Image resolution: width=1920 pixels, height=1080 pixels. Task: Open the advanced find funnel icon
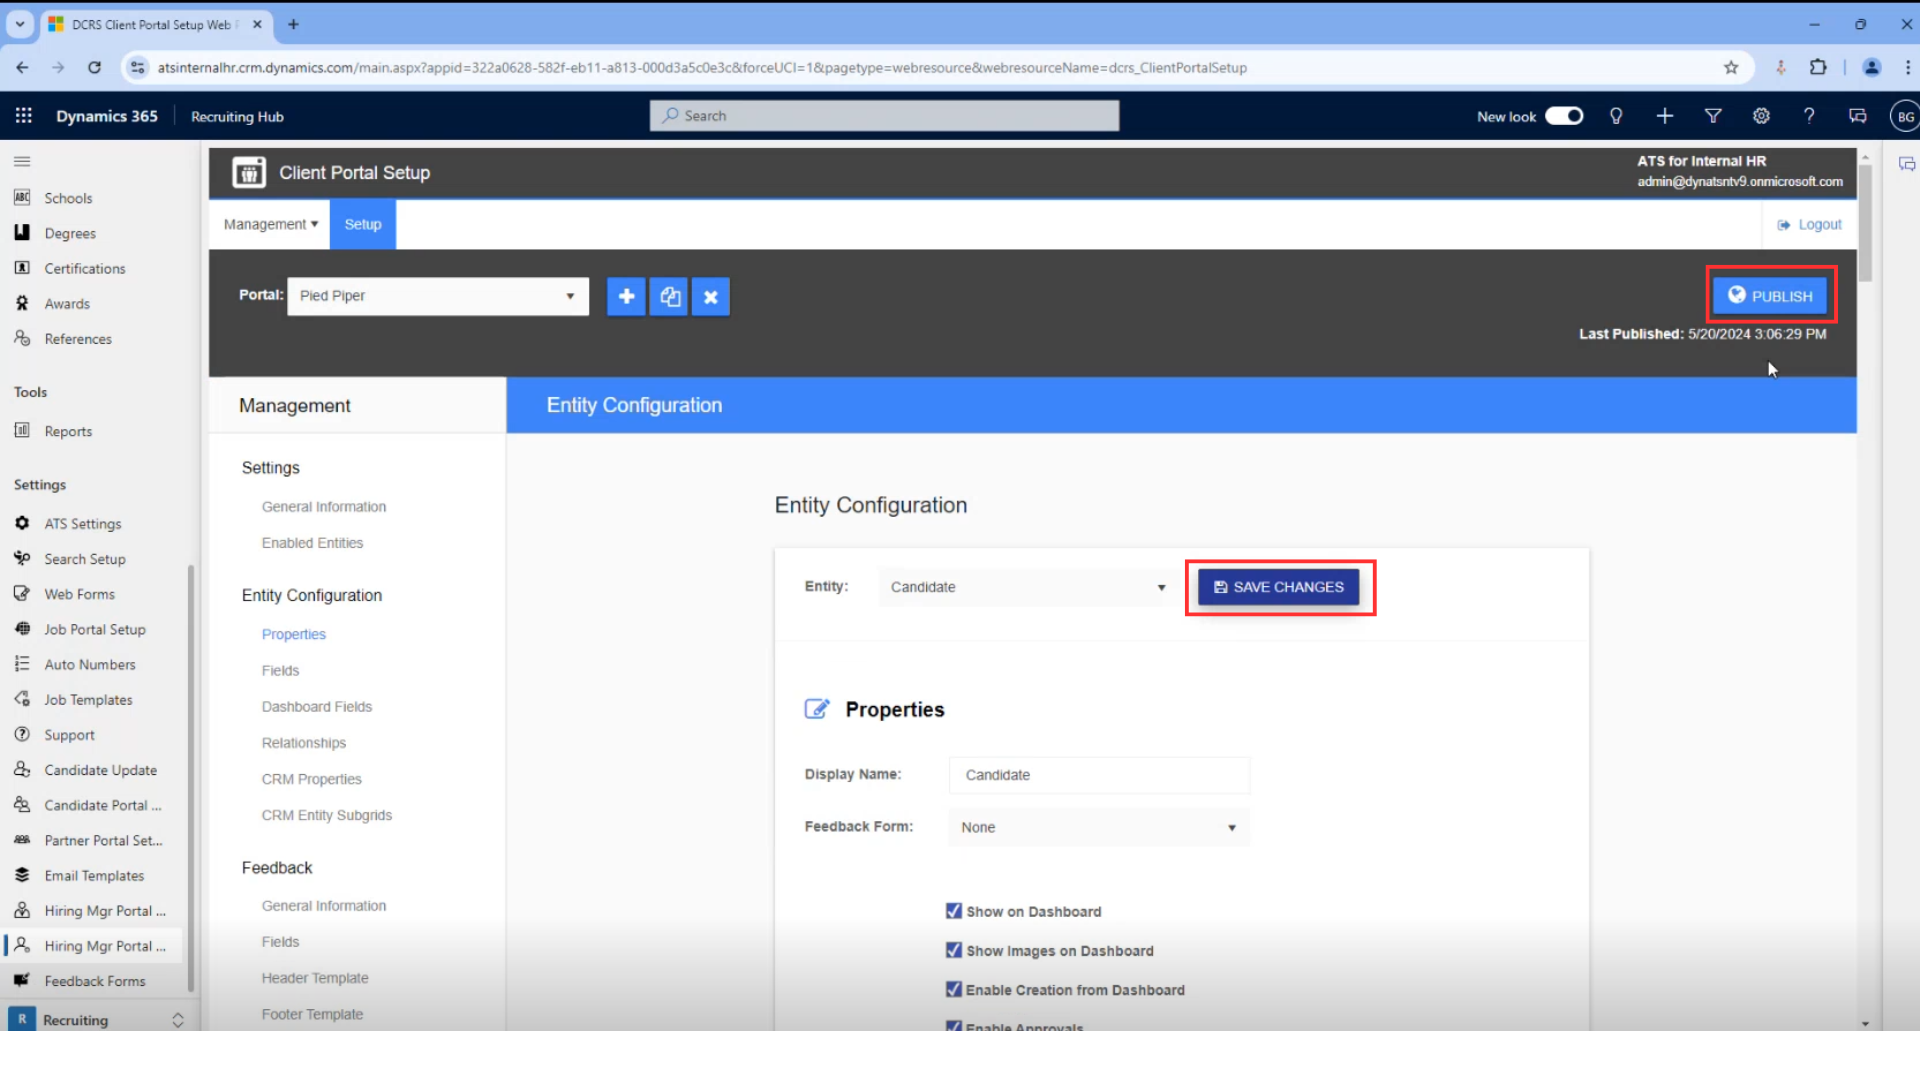tap(1713, 116)
